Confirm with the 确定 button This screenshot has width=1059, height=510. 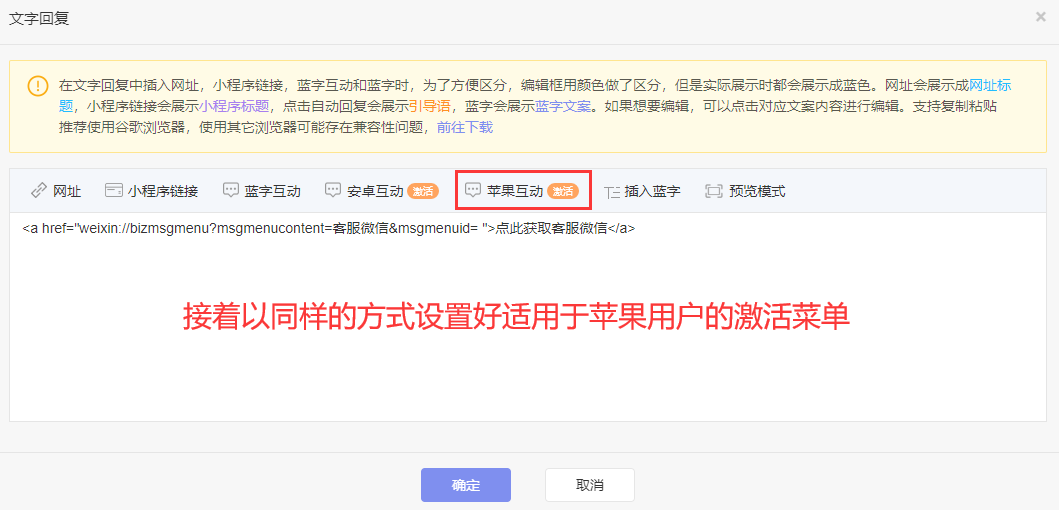[466, 485]
